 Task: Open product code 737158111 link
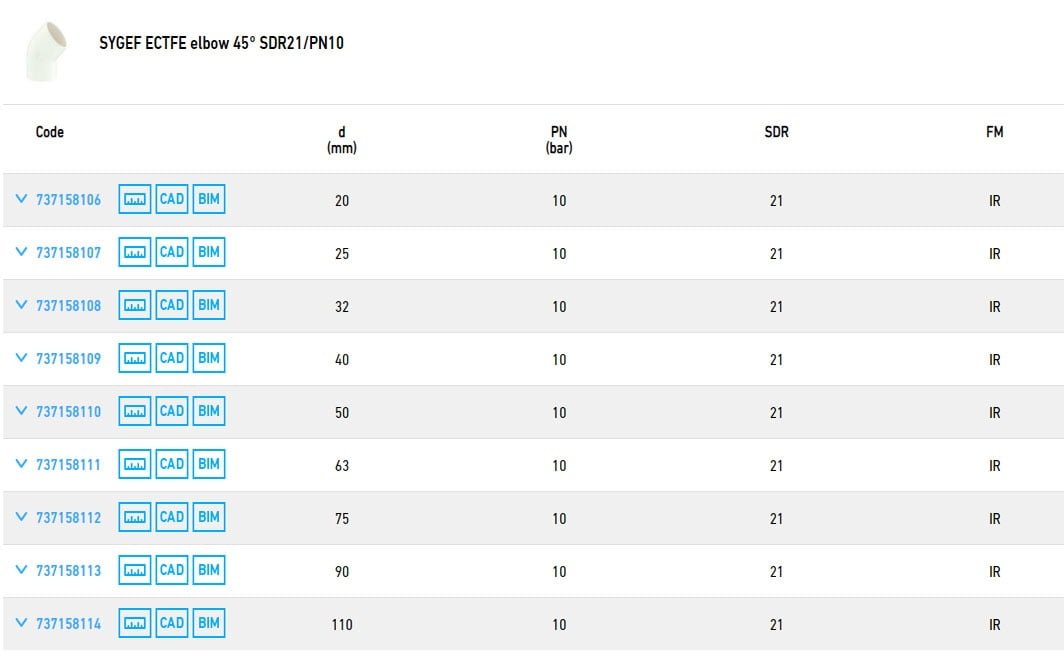click(68, 465)
